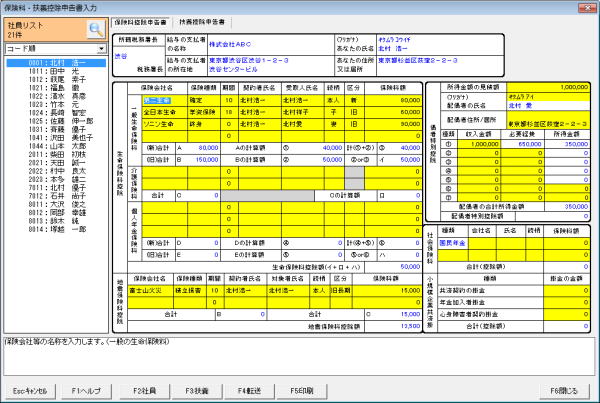Click the 全日本生命 insurance company cell

point(165,112)
